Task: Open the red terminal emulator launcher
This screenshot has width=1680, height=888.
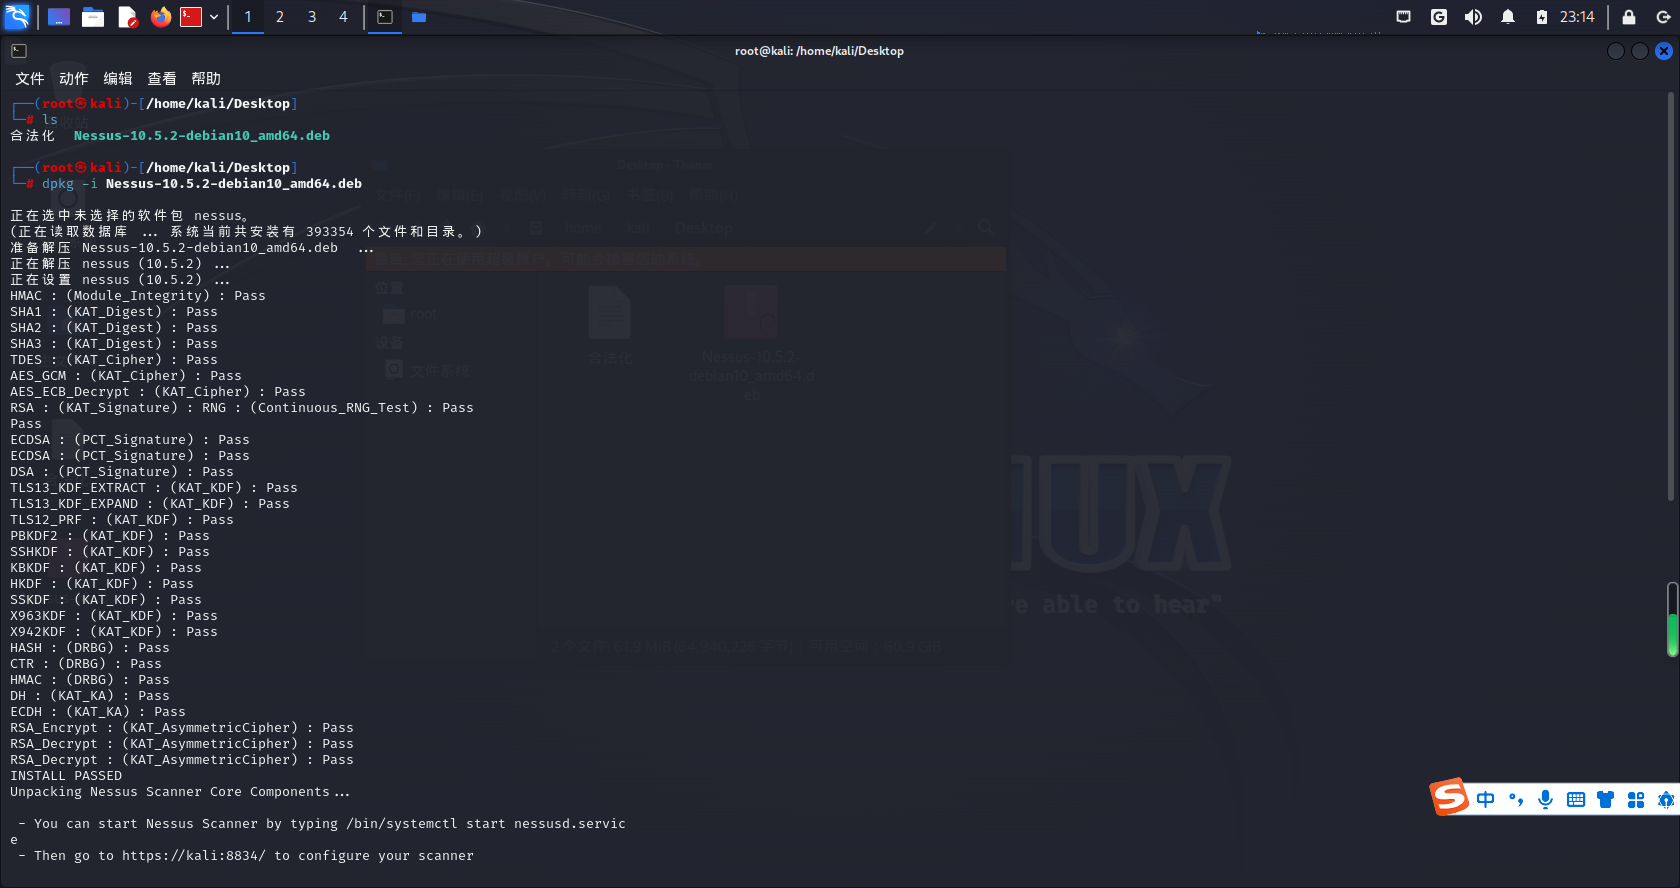Action: click(x=191, y=17)
